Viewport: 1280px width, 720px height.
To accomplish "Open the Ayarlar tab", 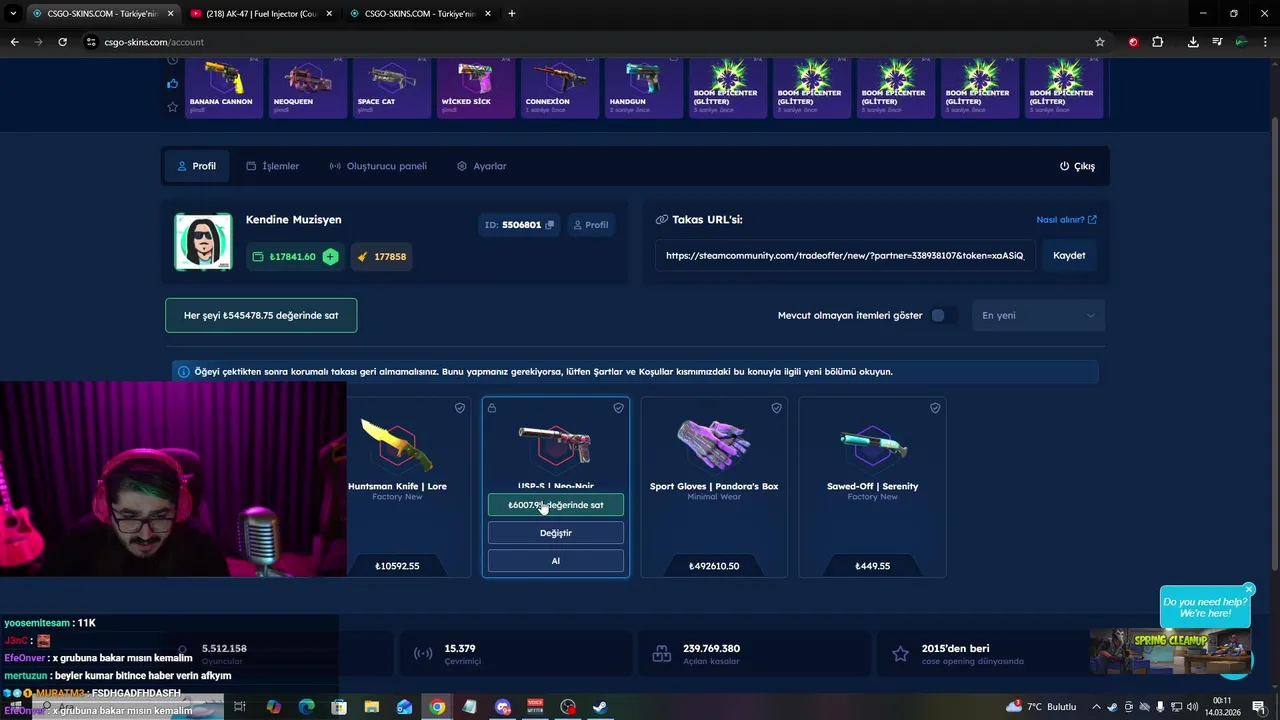I will (x=481, y=166).
